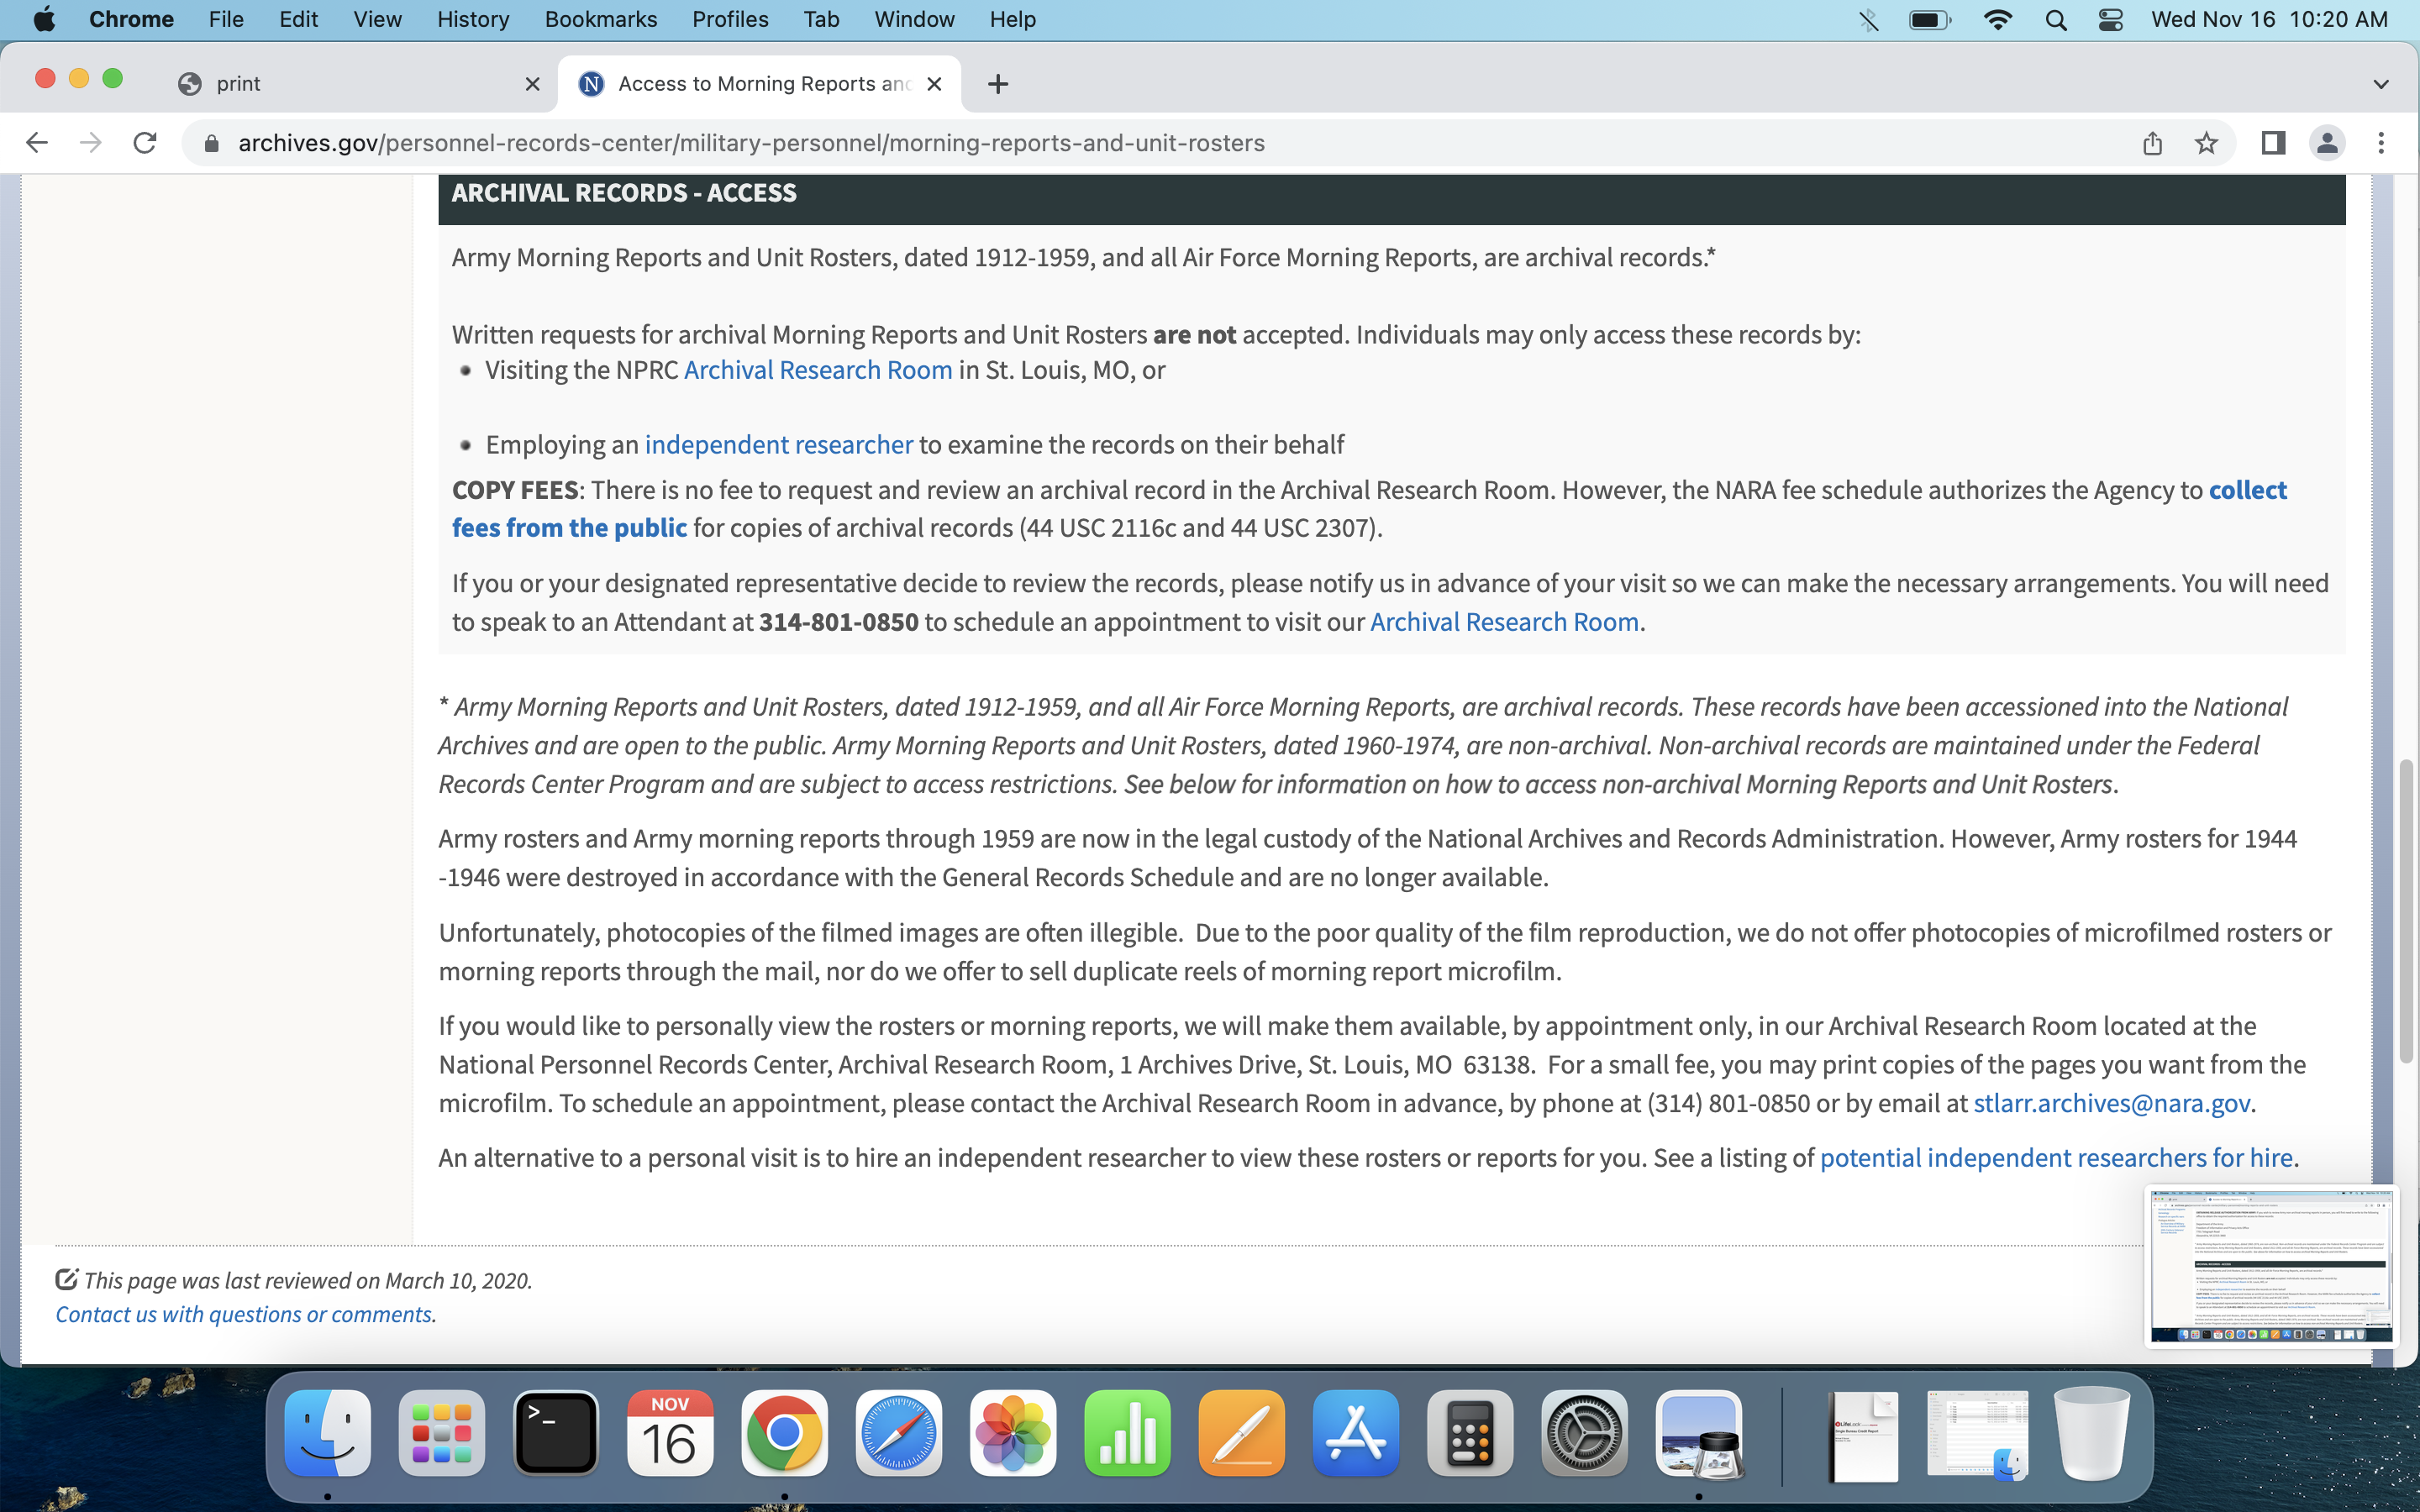The width and height of the screenshot is (2420, 1512).
Task: Launch Terminal from the dock
Action: click(556, 1432)
